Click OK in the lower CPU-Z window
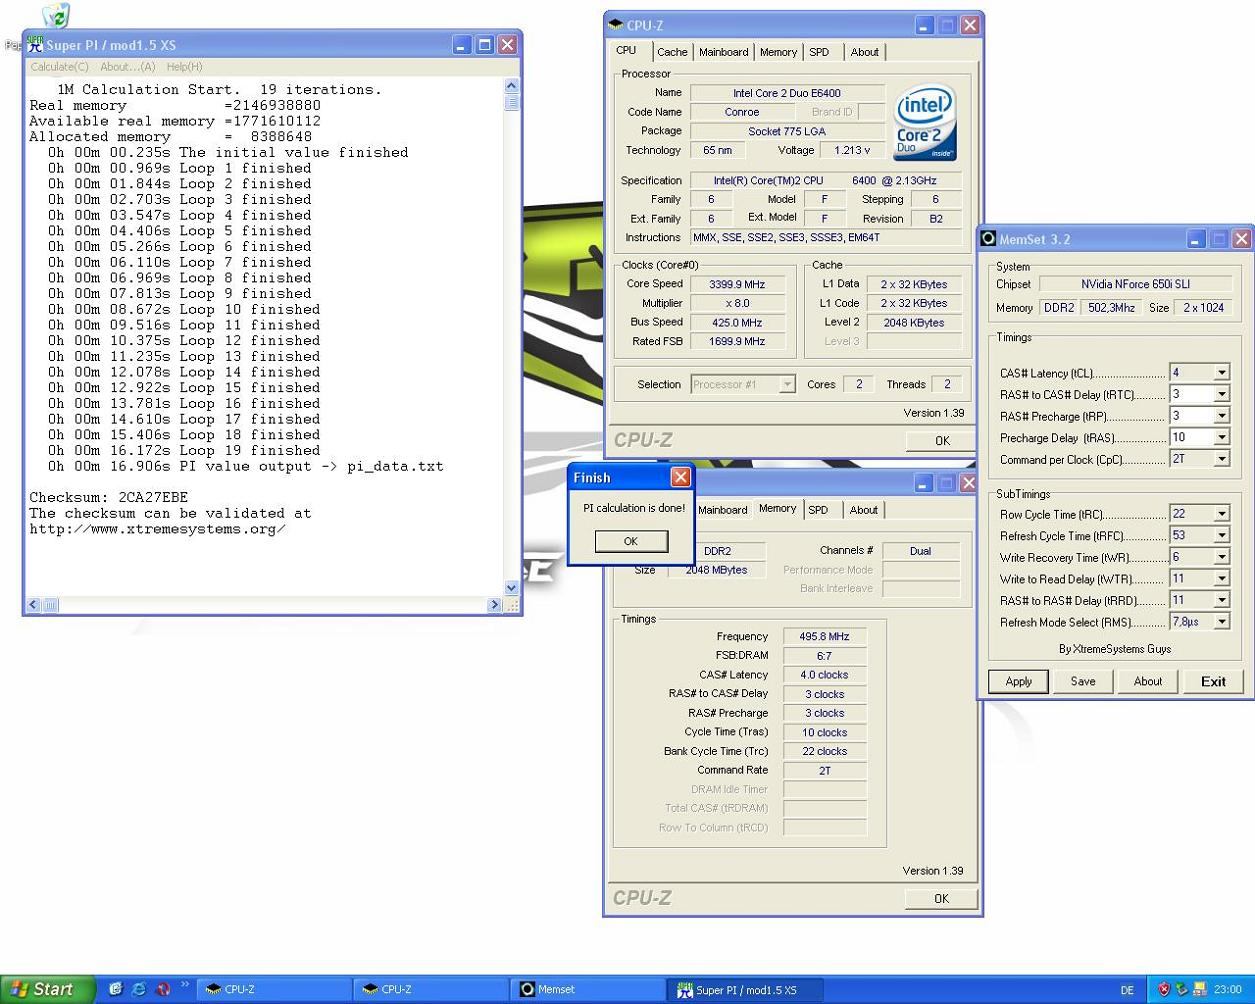 tap(941, 898)
